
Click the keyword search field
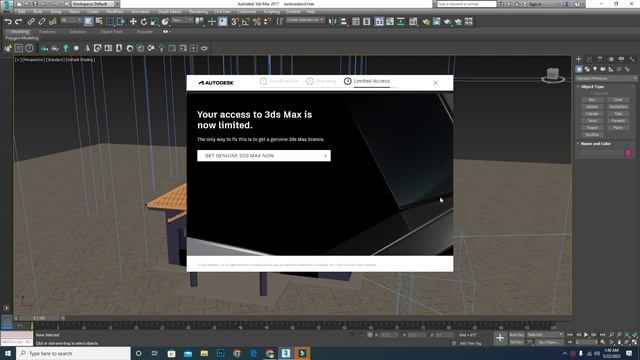coord(467,4)
